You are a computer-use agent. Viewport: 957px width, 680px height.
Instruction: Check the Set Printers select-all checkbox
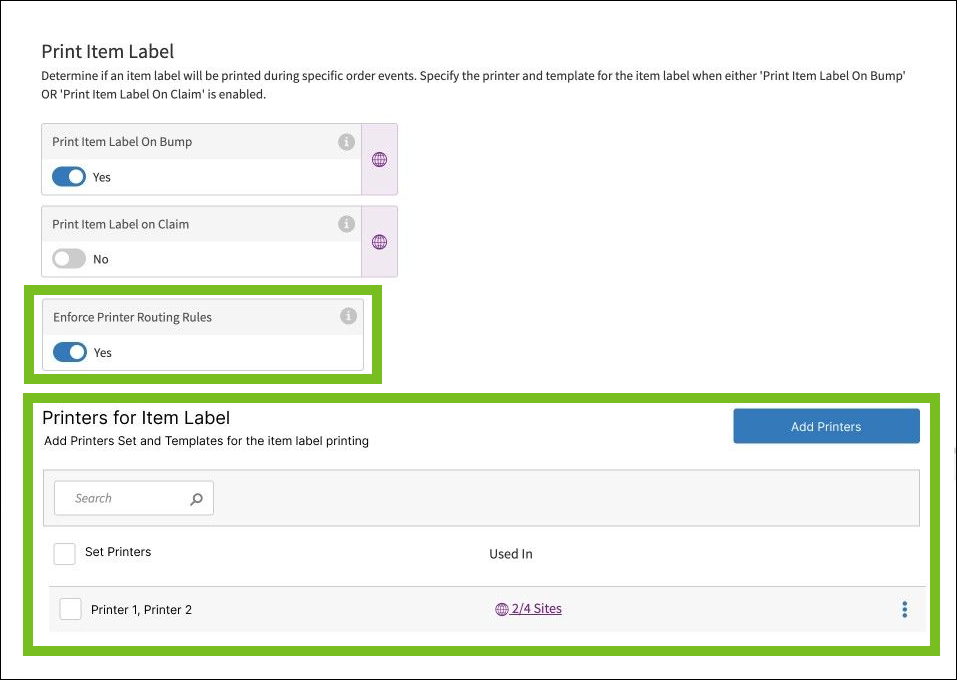coord(65,553)
